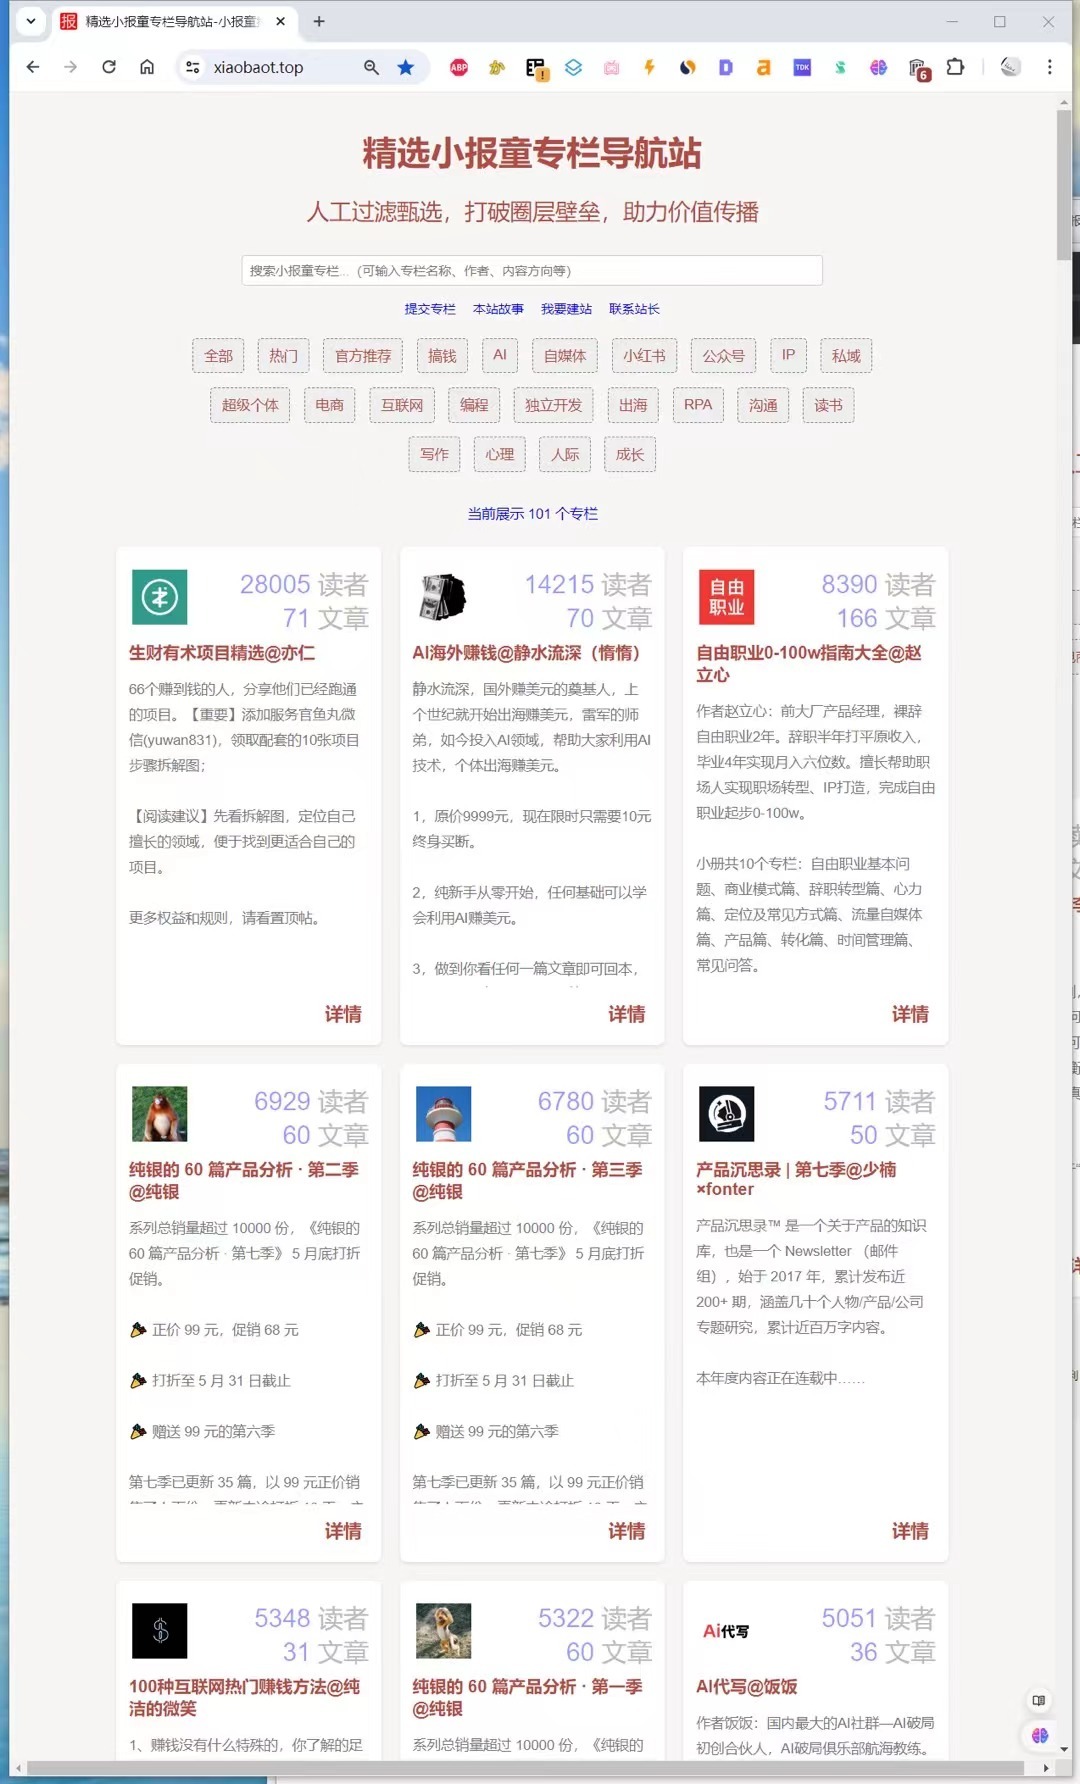Open a new browser tab
Viewport: 1080px width, 1784px height.
tap(319, 21)
